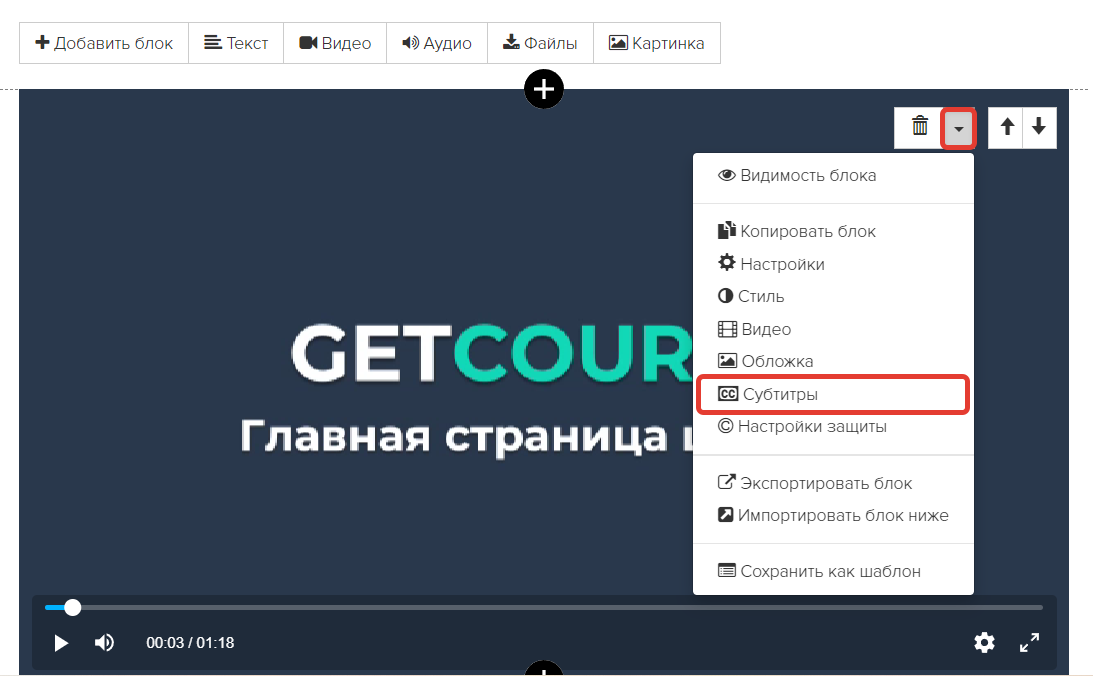Open Субтитры from the dropdown menu
This screenshot has width=1093, height=676.
pos(833,394)
